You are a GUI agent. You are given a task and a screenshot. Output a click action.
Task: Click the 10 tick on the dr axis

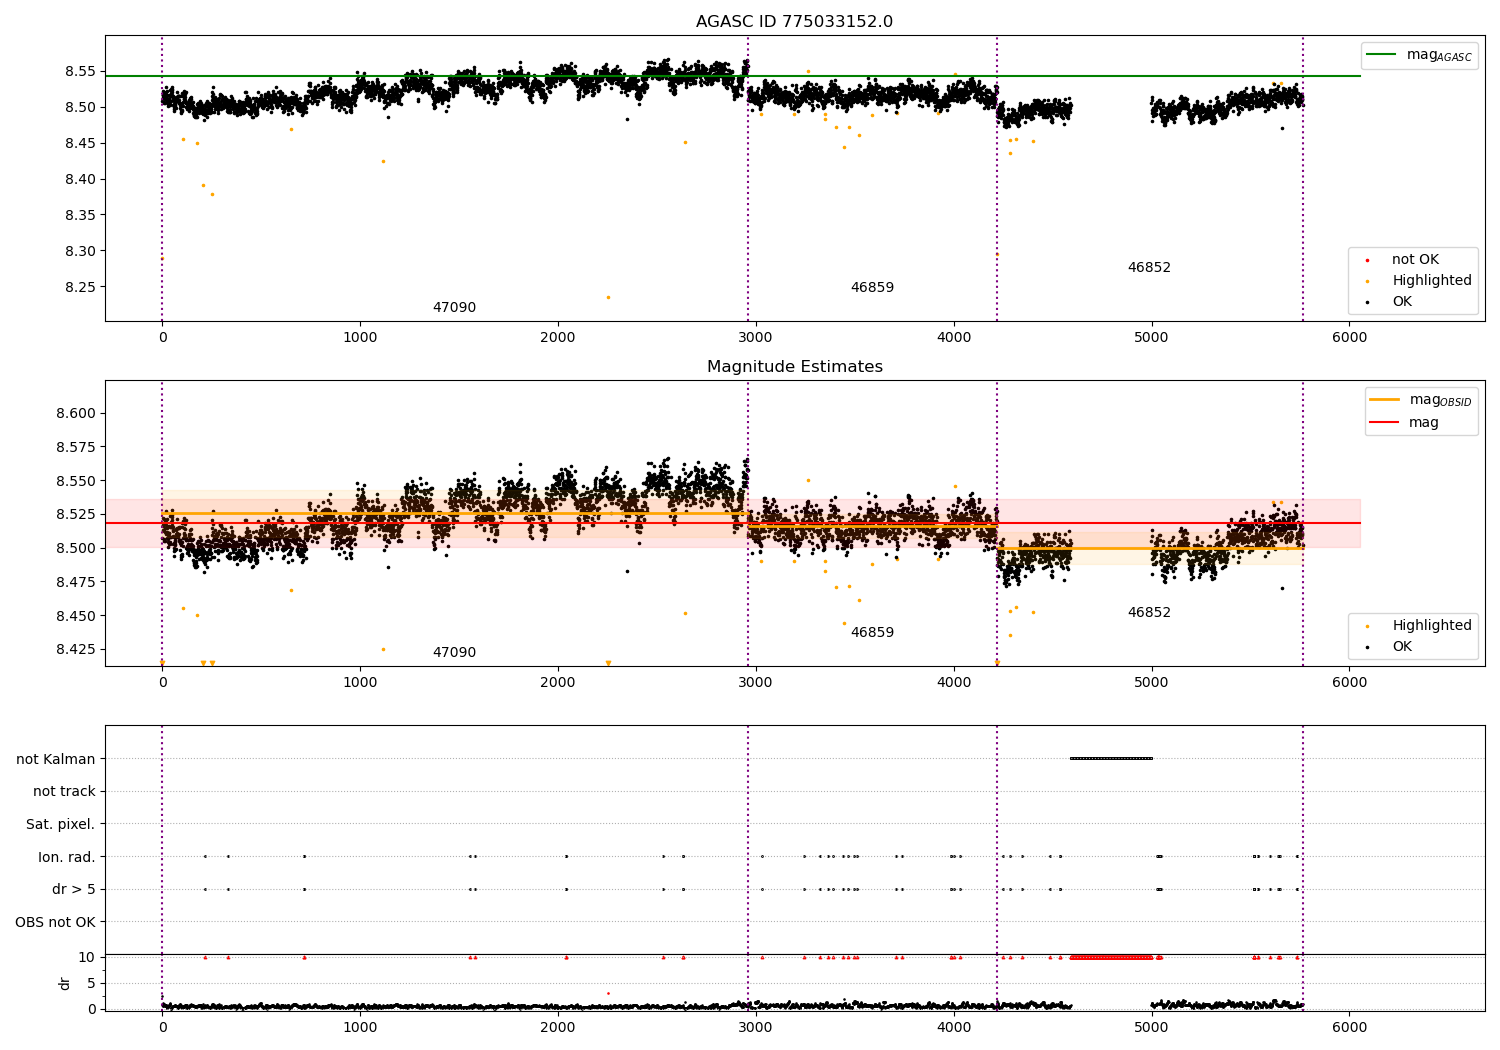(87, 958)
